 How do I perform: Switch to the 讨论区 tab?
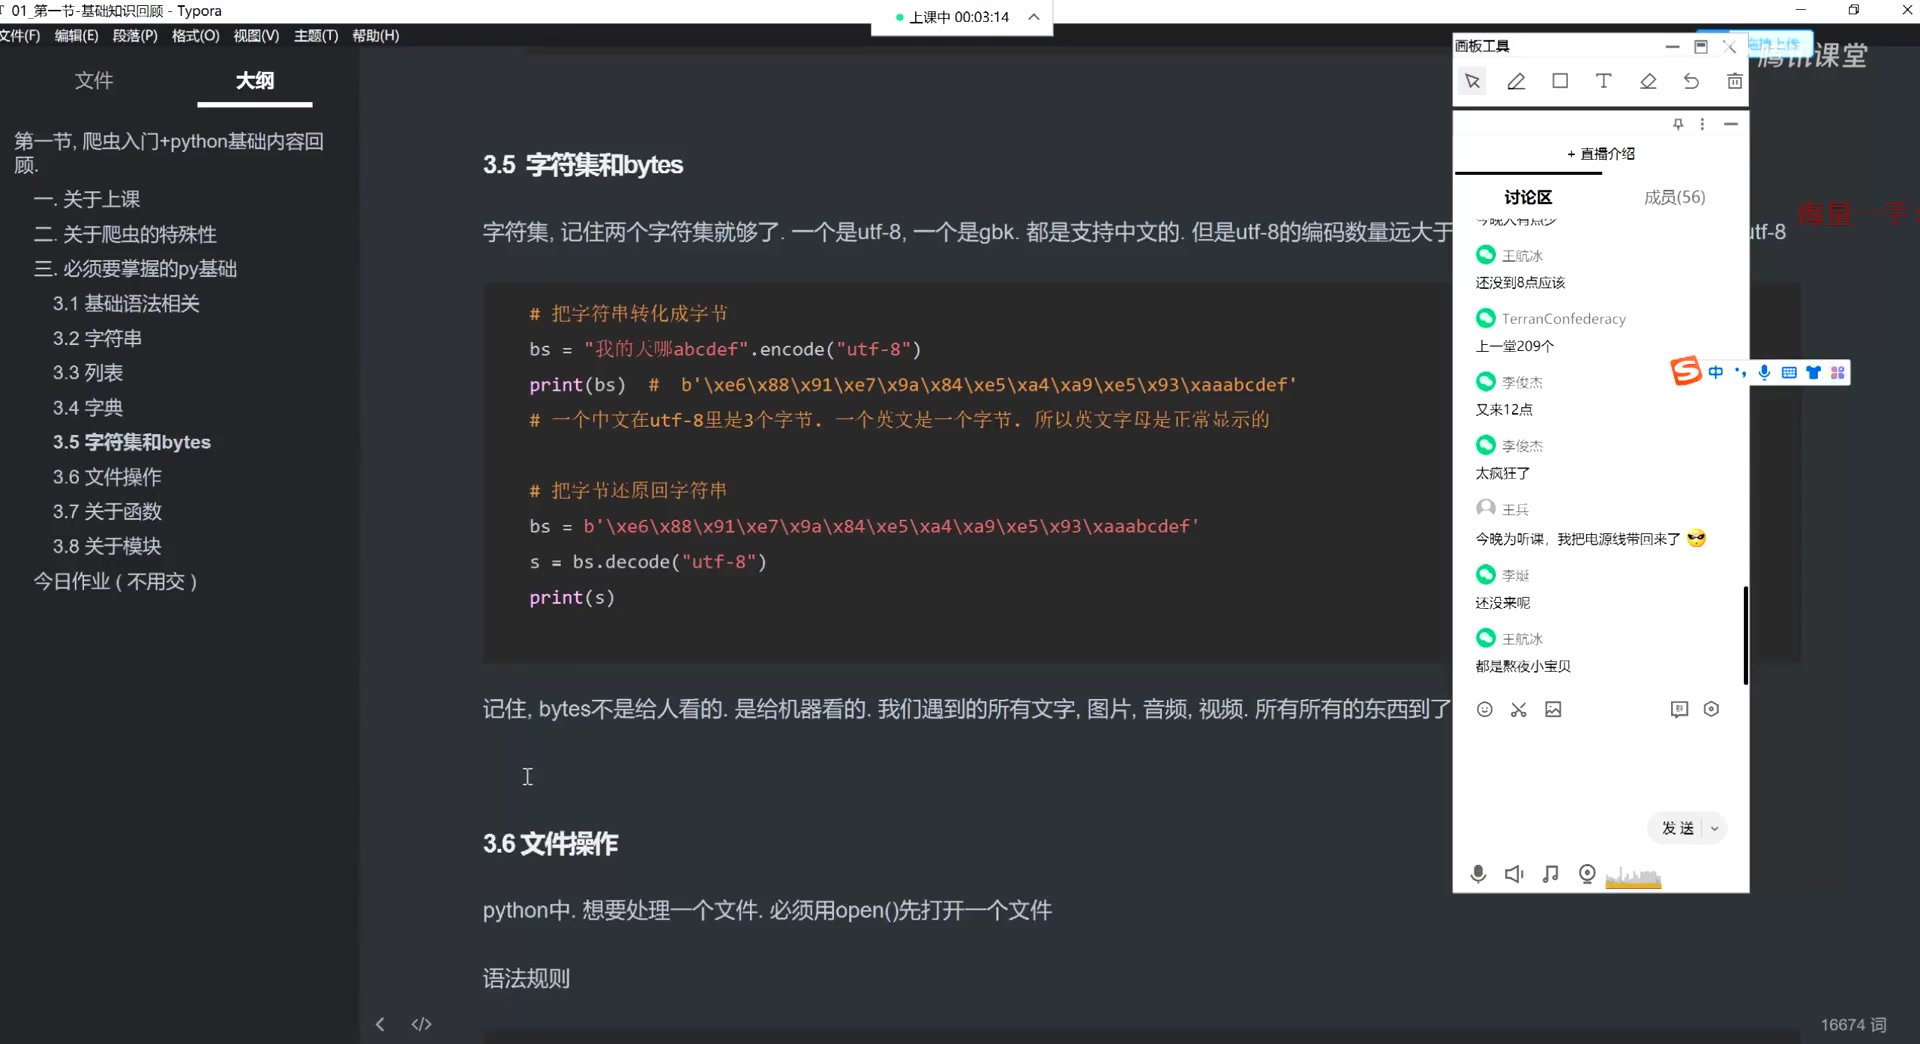[1528, 197]
